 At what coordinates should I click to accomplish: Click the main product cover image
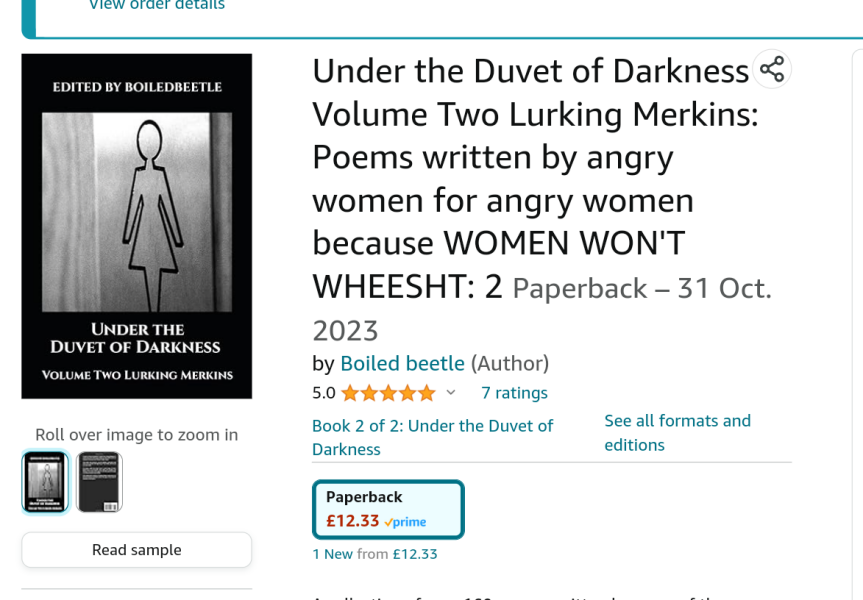136,225
